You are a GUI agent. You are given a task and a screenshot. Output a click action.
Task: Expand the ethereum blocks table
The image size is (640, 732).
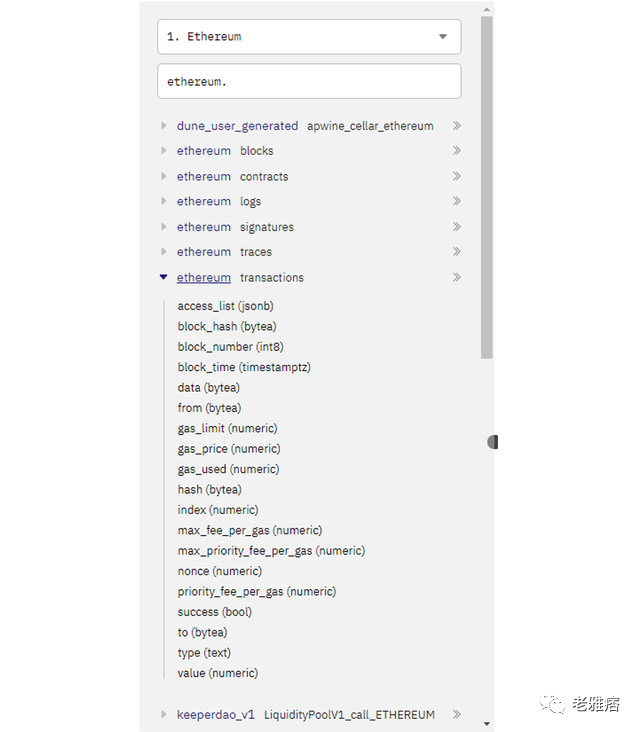163,150
